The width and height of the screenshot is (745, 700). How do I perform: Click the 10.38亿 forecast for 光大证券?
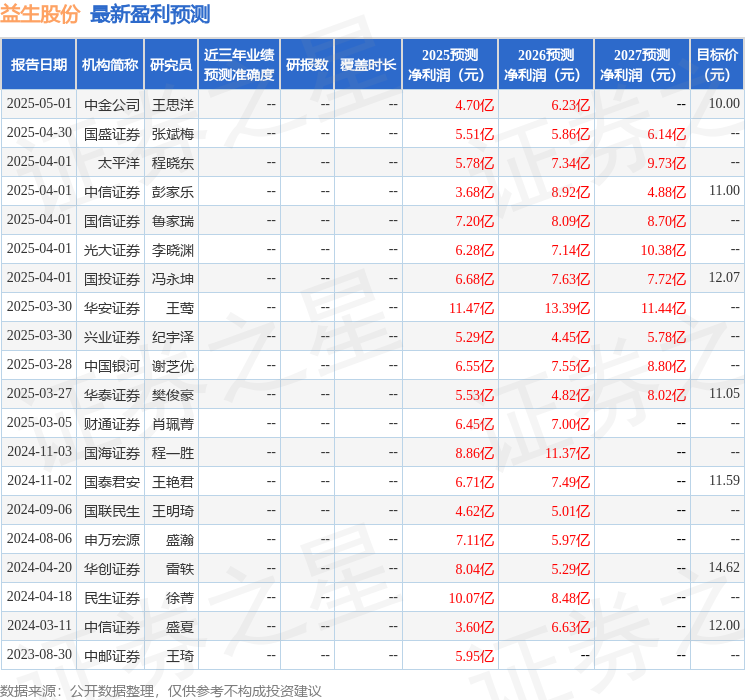coord(663,249)
